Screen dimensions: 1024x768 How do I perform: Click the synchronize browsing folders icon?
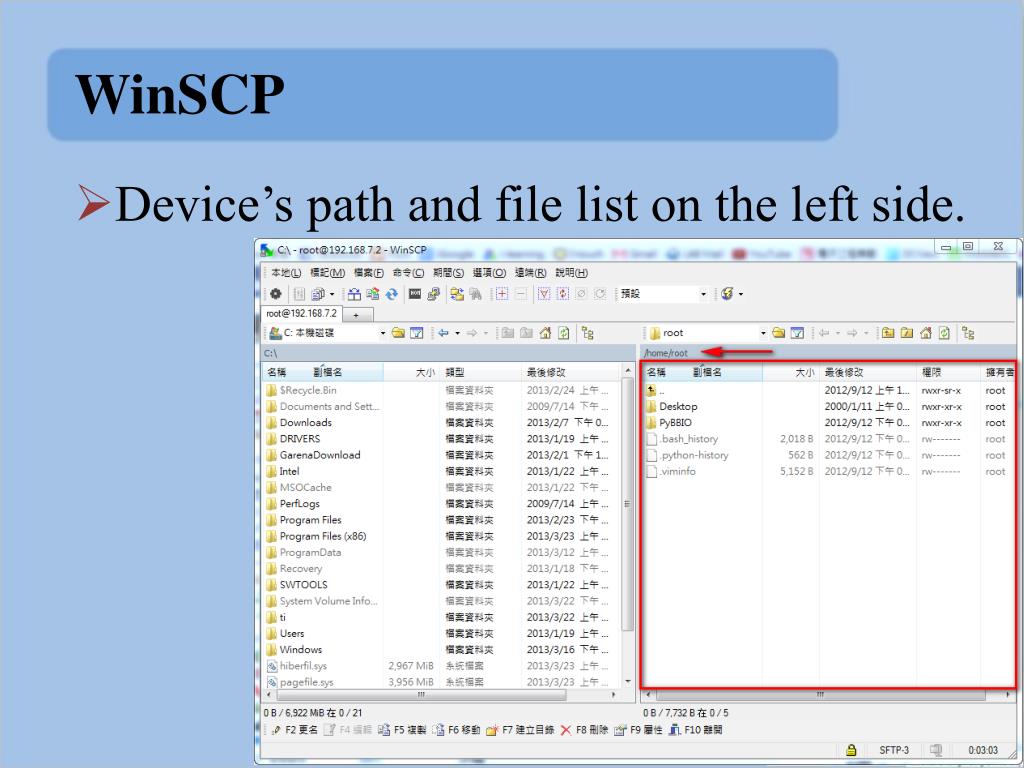456,294
